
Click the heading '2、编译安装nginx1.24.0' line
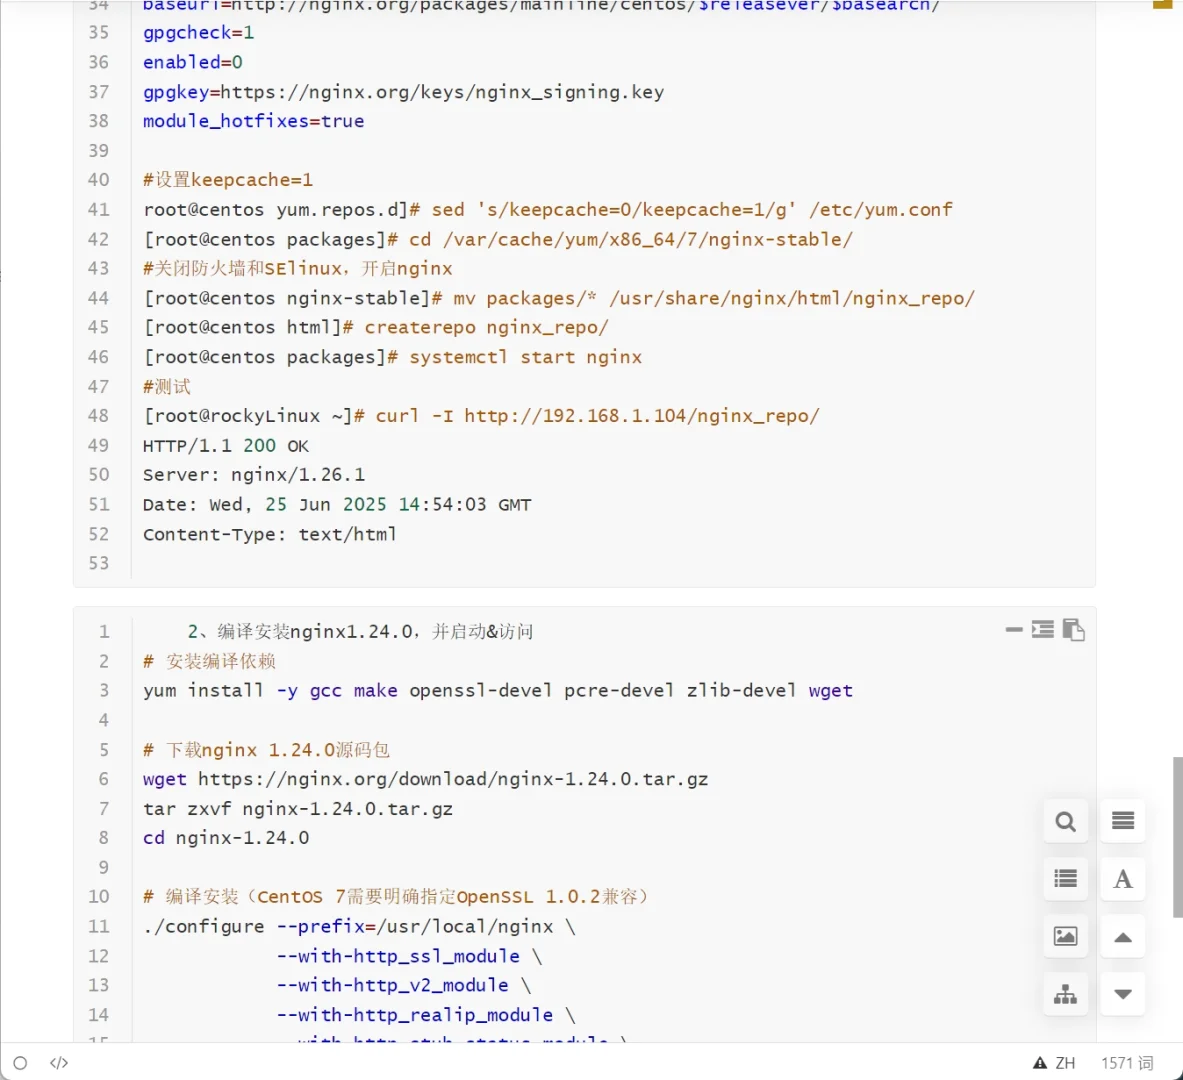coord(360,632)
